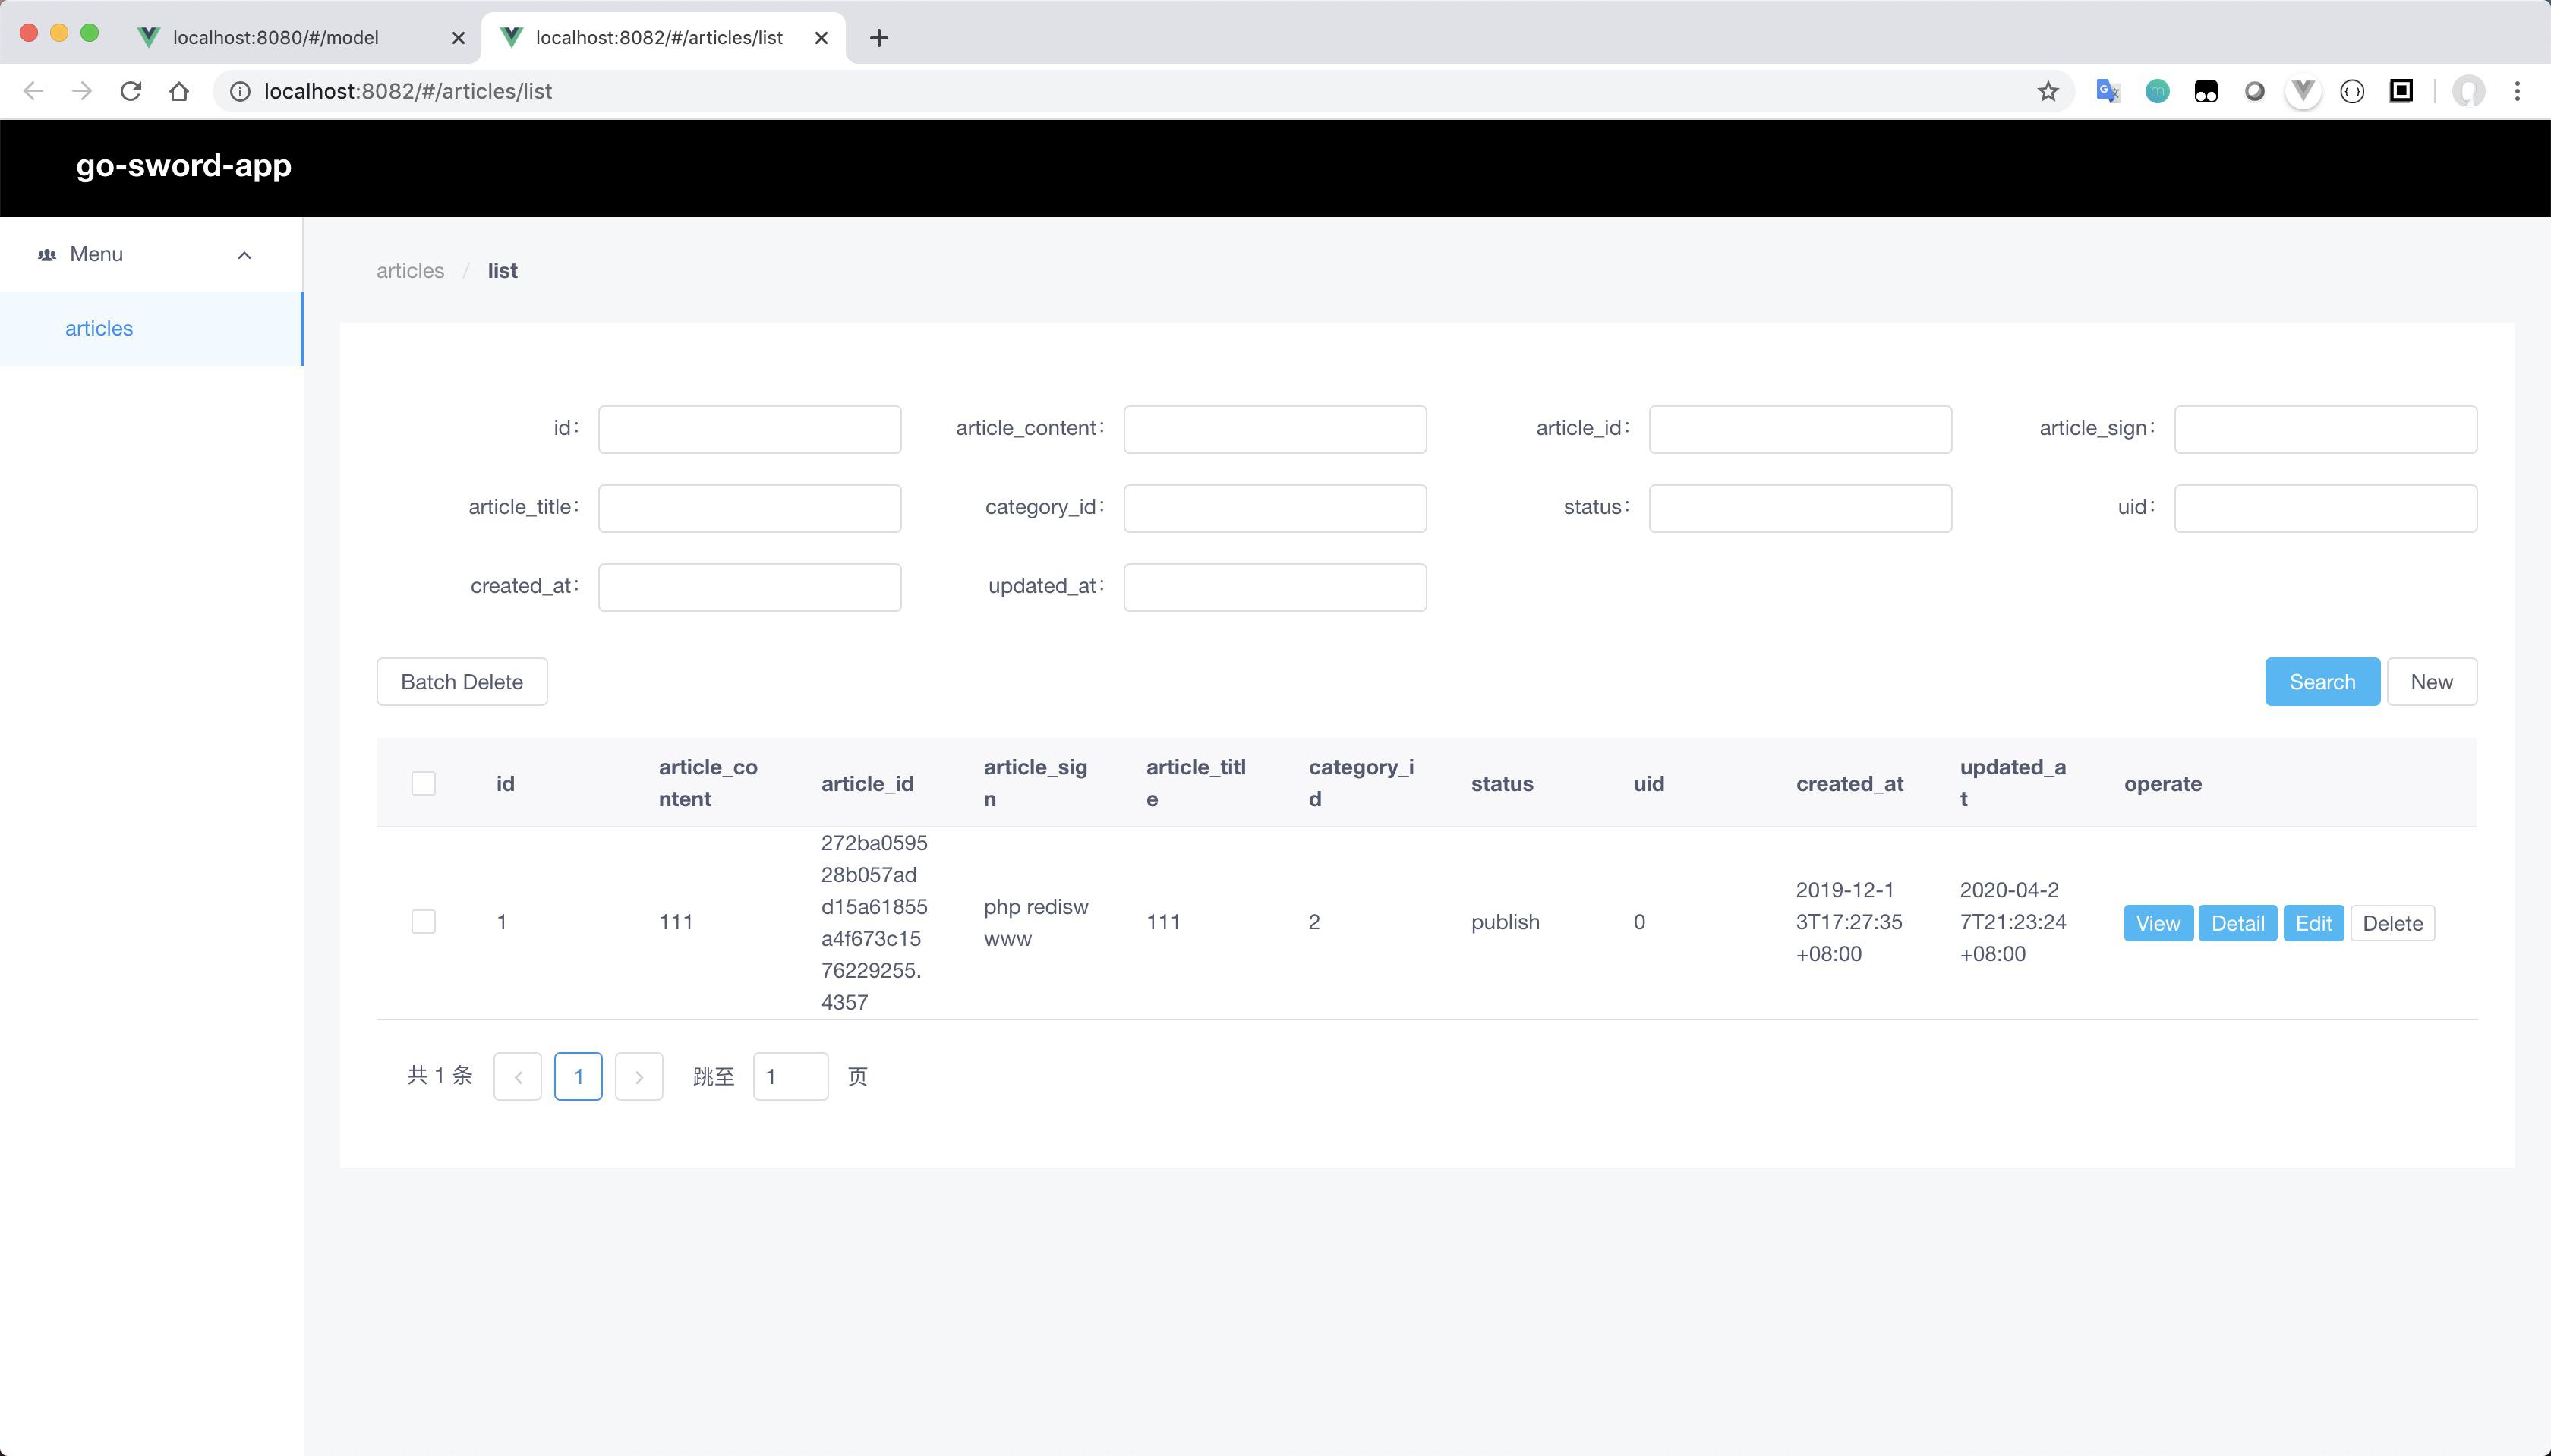Enter value in the id search field
Viewport: 2551px width, 1456px height.
click(750, 427)
